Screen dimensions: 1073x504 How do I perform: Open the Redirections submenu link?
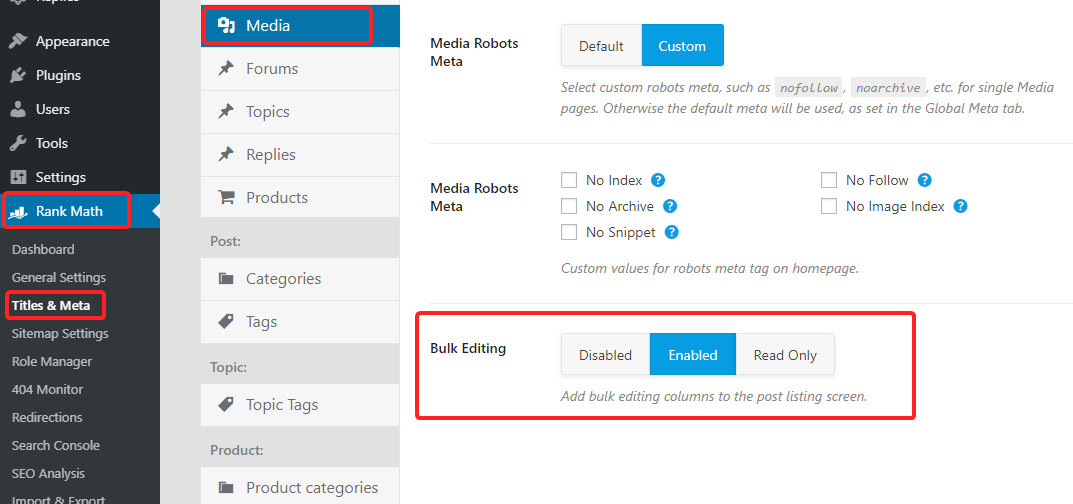click(x=47, y=417)
